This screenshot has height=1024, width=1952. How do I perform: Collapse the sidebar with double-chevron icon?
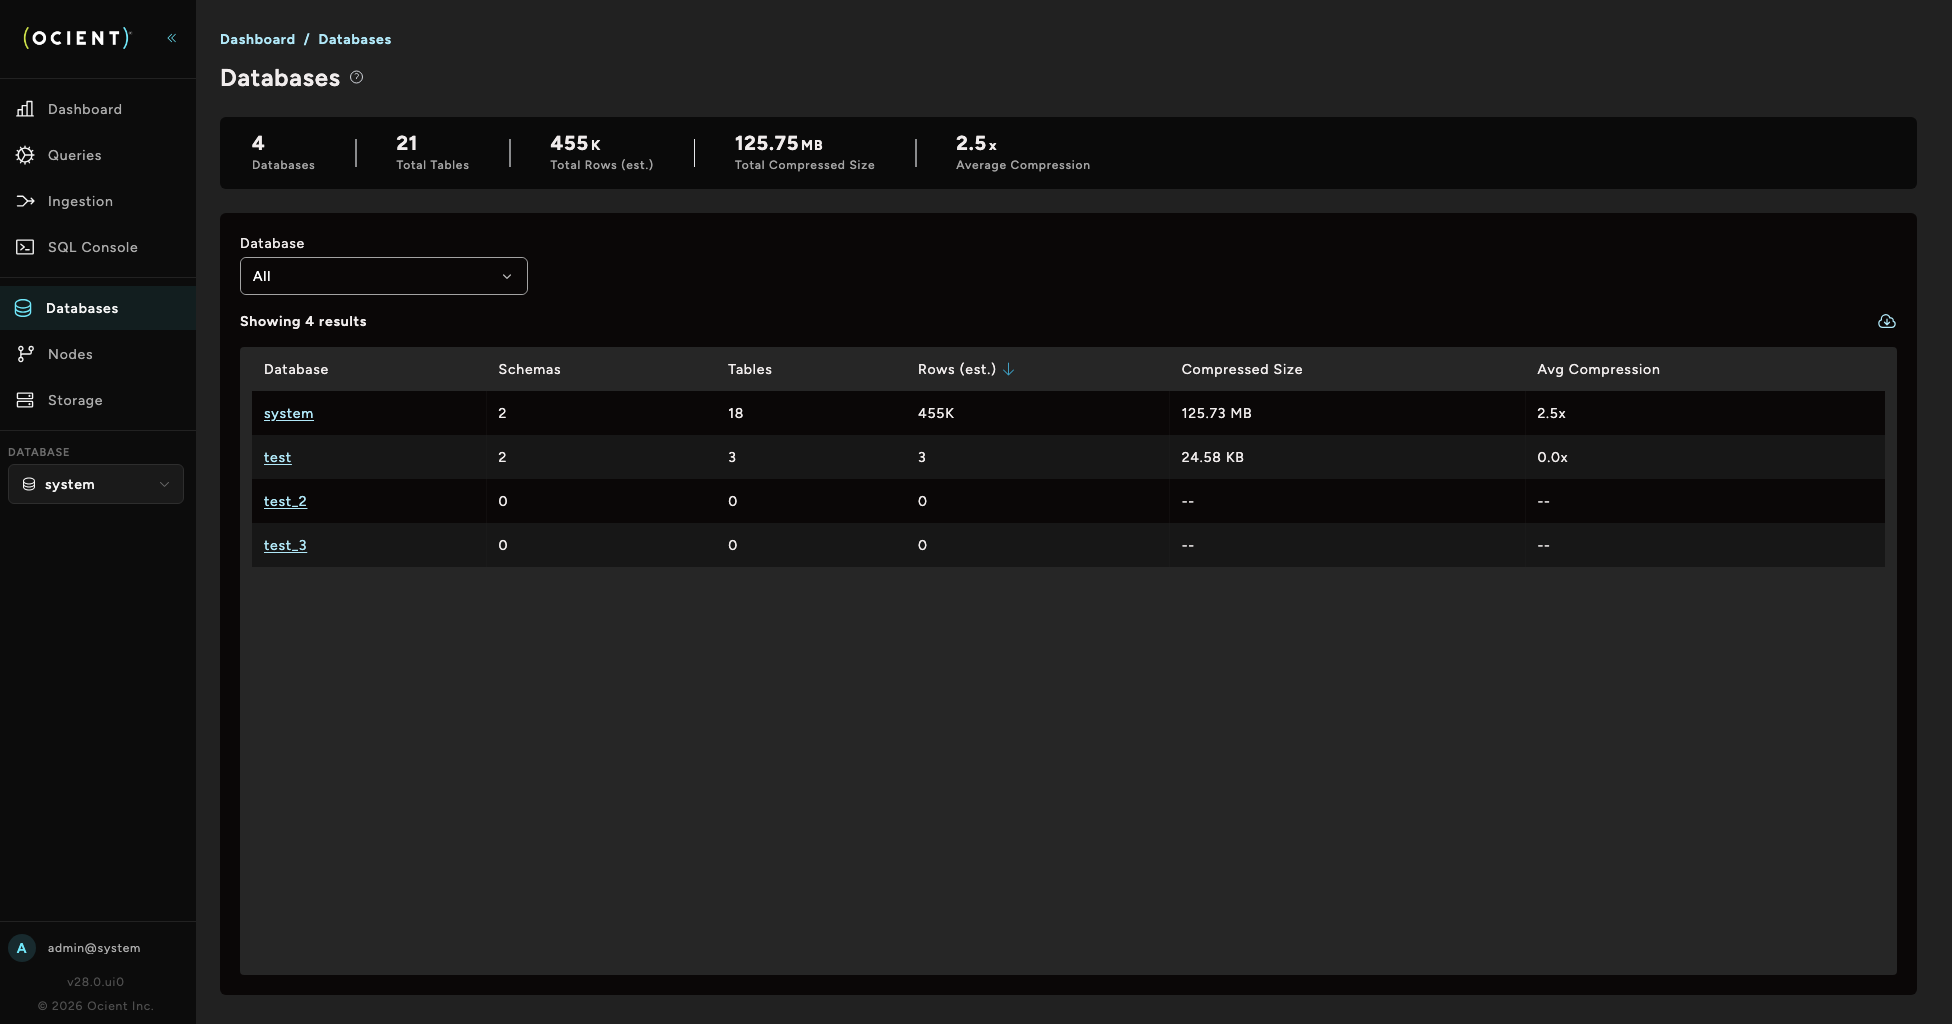172,38
